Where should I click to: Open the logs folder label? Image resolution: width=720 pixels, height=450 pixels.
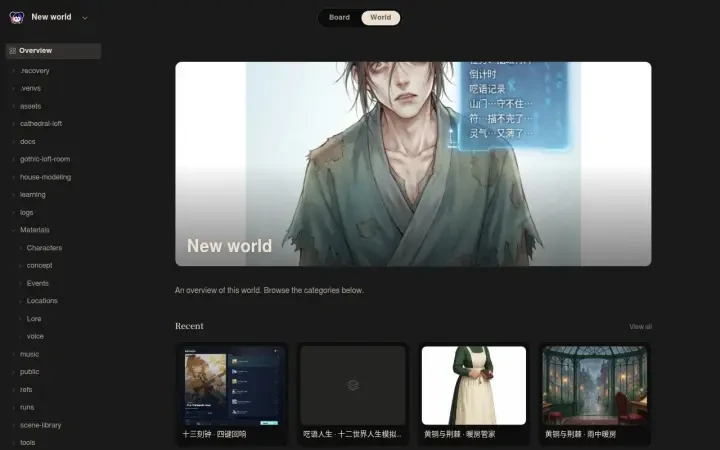[x=27, y=213]
